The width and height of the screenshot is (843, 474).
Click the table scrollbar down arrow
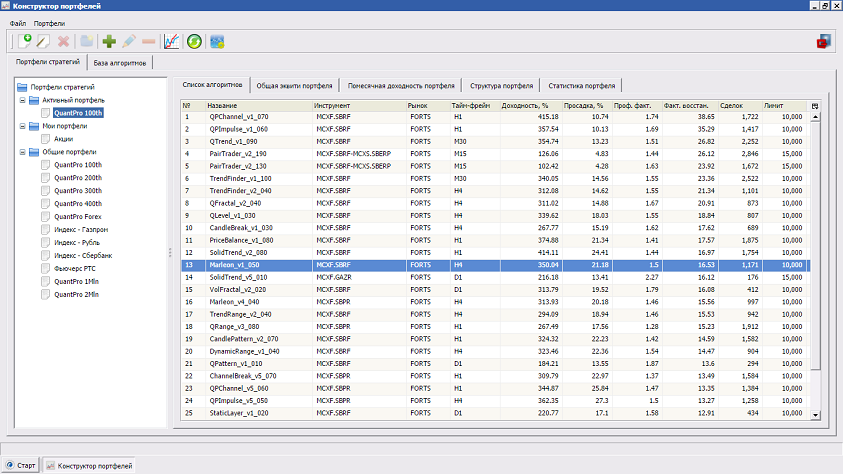[815, 414]
